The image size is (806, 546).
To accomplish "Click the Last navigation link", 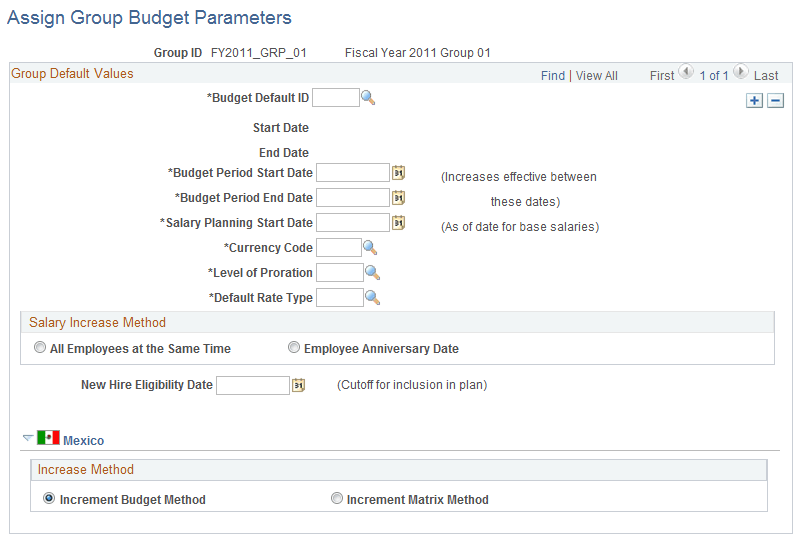I will tap(766, 76).
